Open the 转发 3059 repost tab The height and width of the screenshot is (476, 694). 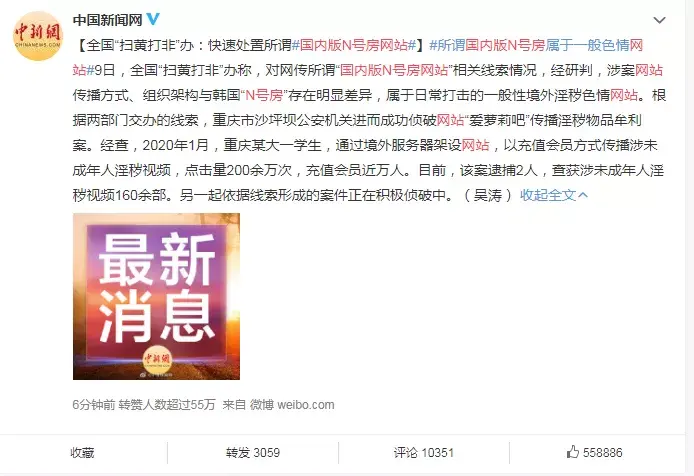pyautogui.click(x=253, y=453)
